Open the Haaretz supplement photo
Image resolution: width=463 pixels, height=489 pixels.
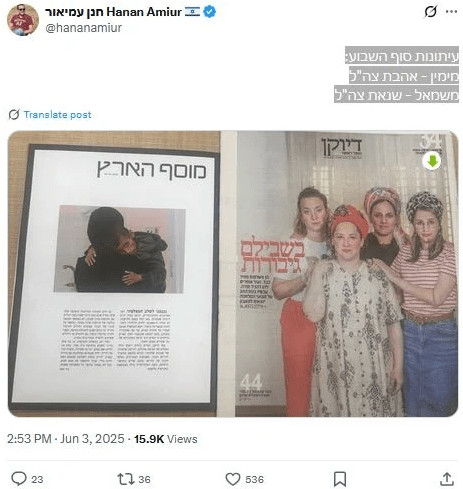(x=114, y=274)
